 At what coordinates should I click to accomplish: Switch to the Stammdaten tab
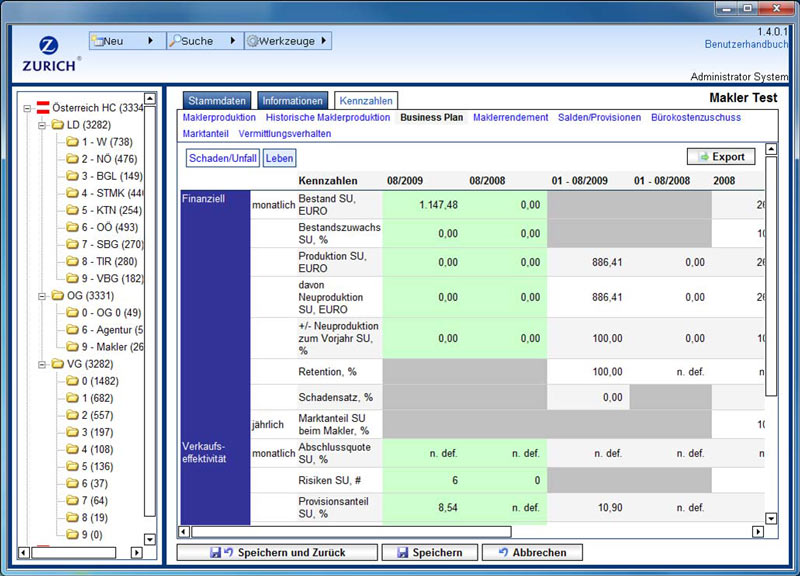pos(216,100)
